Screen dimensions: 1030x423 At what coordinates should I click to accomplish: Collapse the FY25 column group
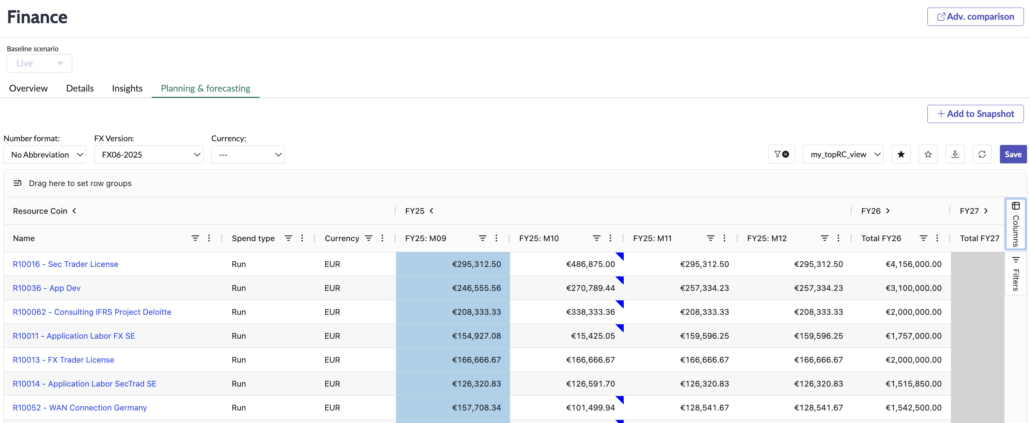(x=431, y=211)
